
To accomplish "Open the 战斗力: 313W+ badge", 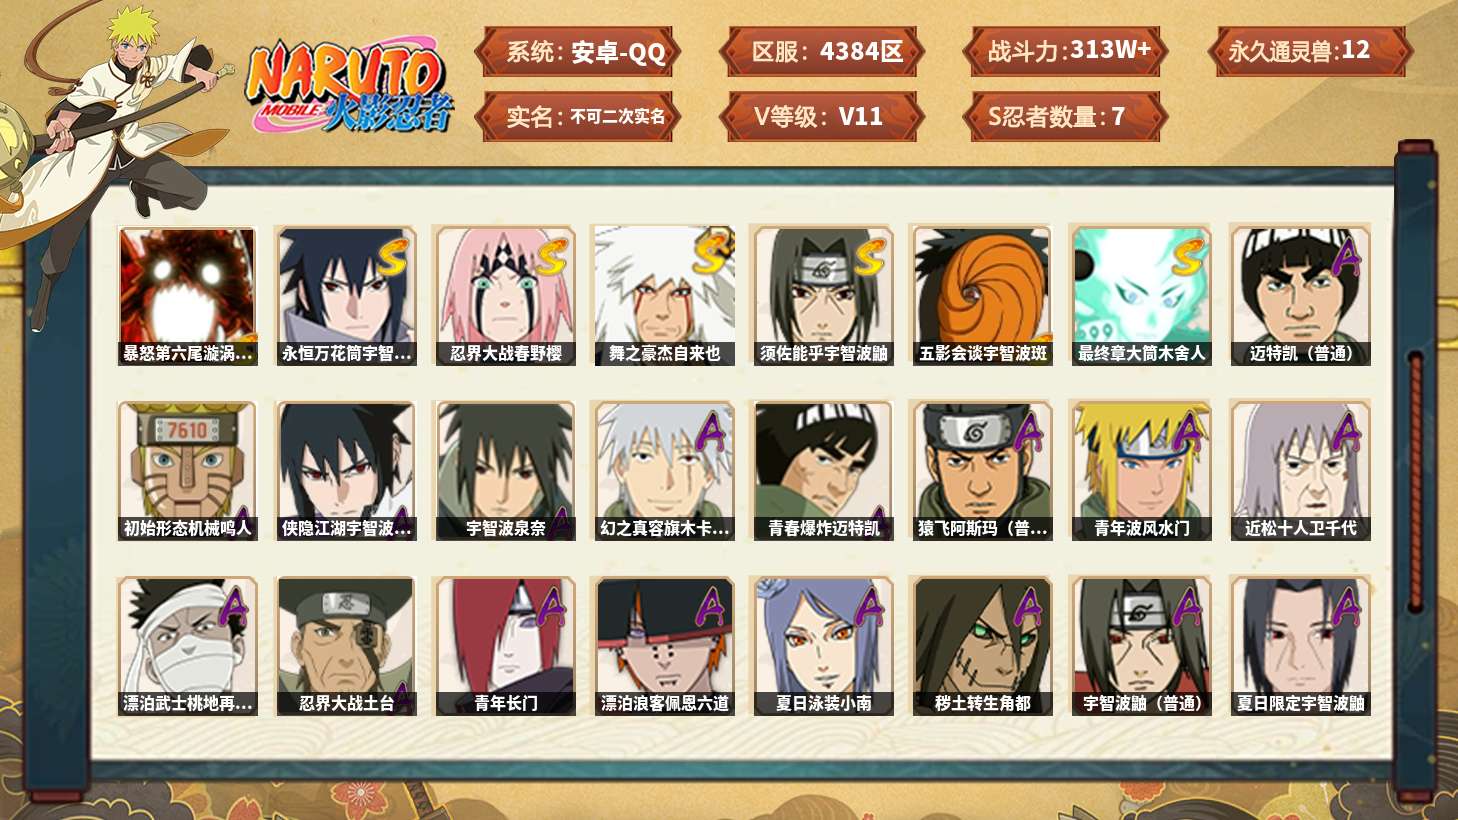I will click(x=1065, y=52).
